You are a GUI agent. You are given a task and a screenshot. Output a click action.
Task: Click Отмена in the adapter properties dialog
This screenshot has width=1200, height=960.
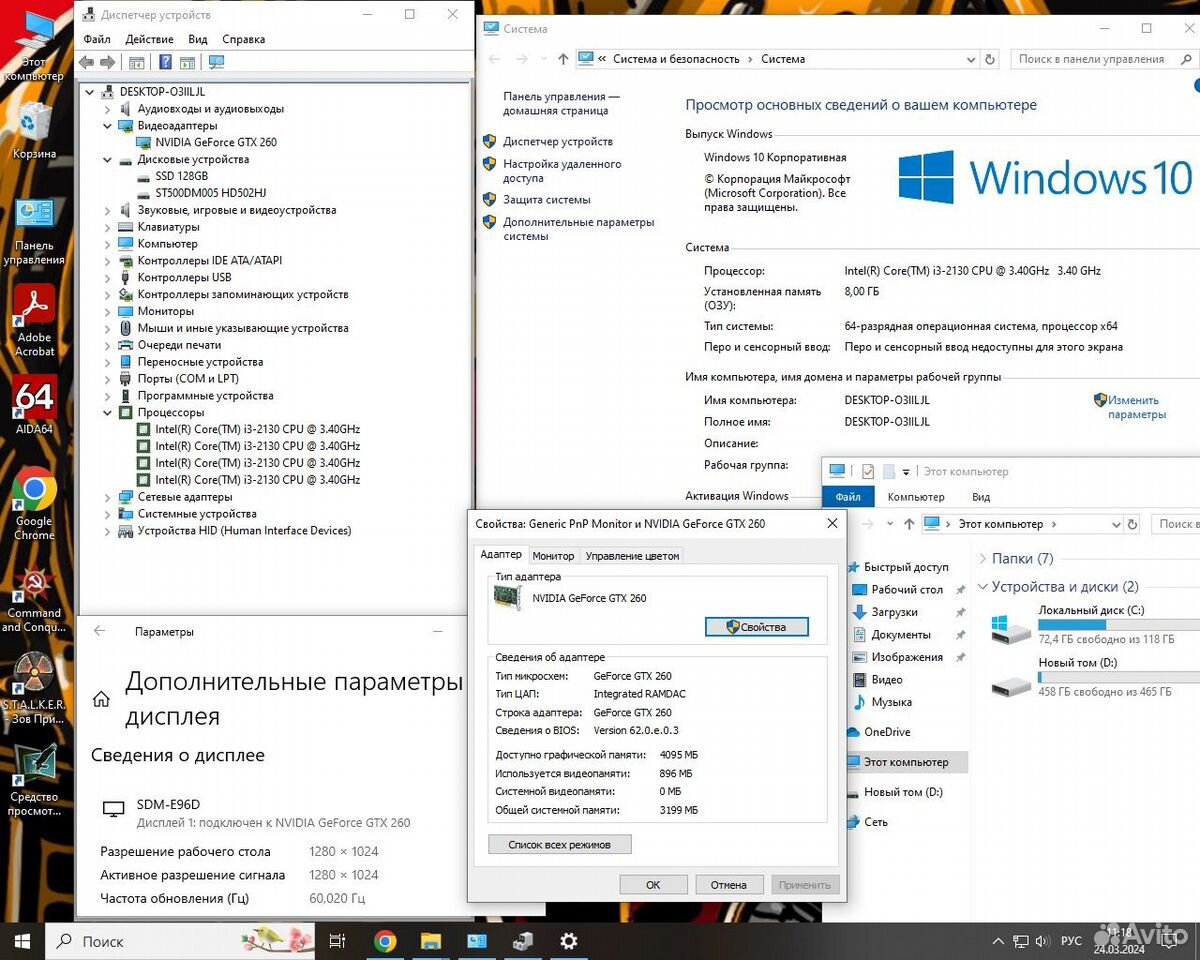[x=729, y=885]
